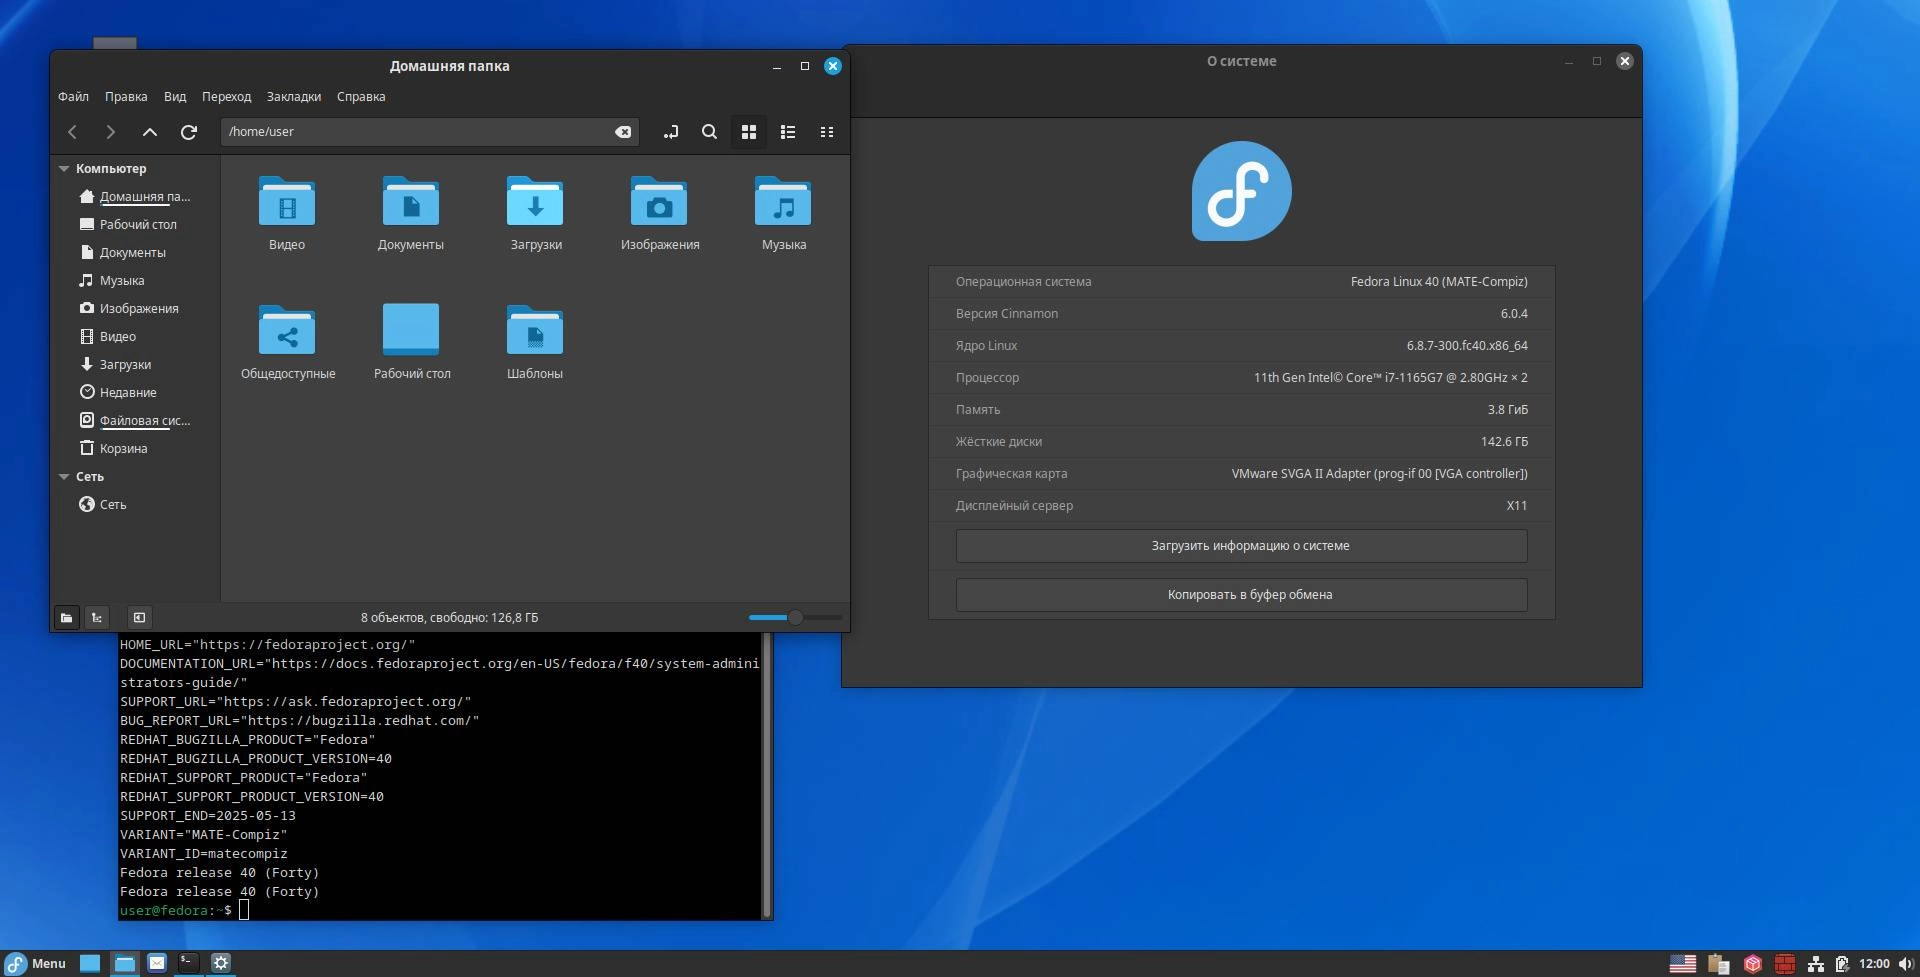Reload the current folder view

click(188, 132)
